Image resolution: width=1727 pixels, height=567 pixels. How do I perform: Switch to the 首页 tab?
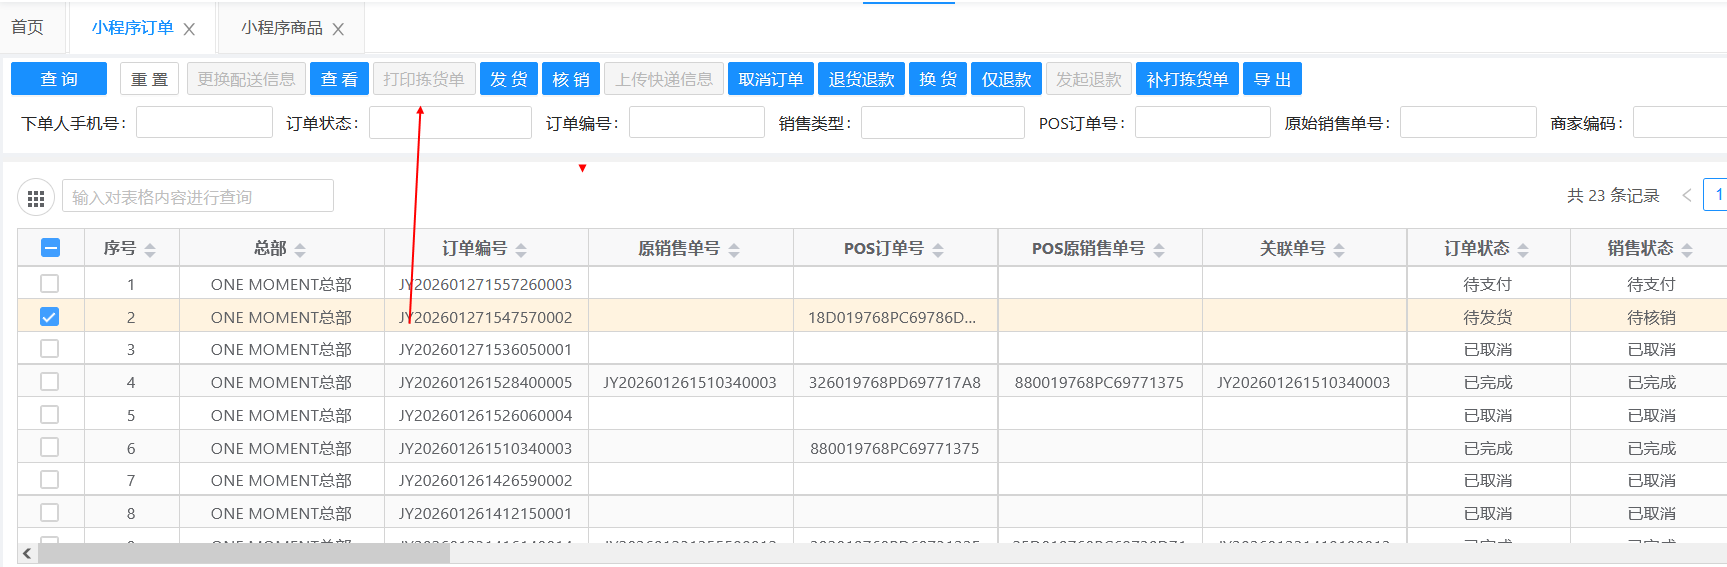coord(28,28)
